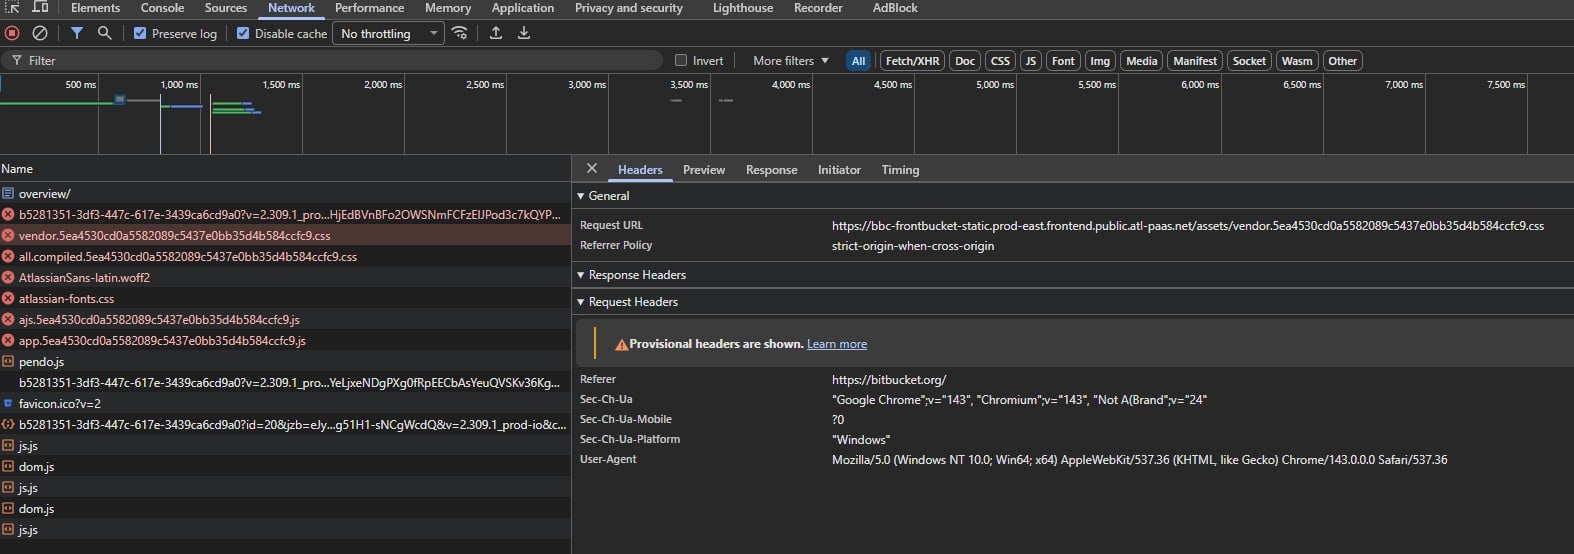Import HAR file upload icon
The height and width of the screenshot is (554, 1574).
point(495,33)
